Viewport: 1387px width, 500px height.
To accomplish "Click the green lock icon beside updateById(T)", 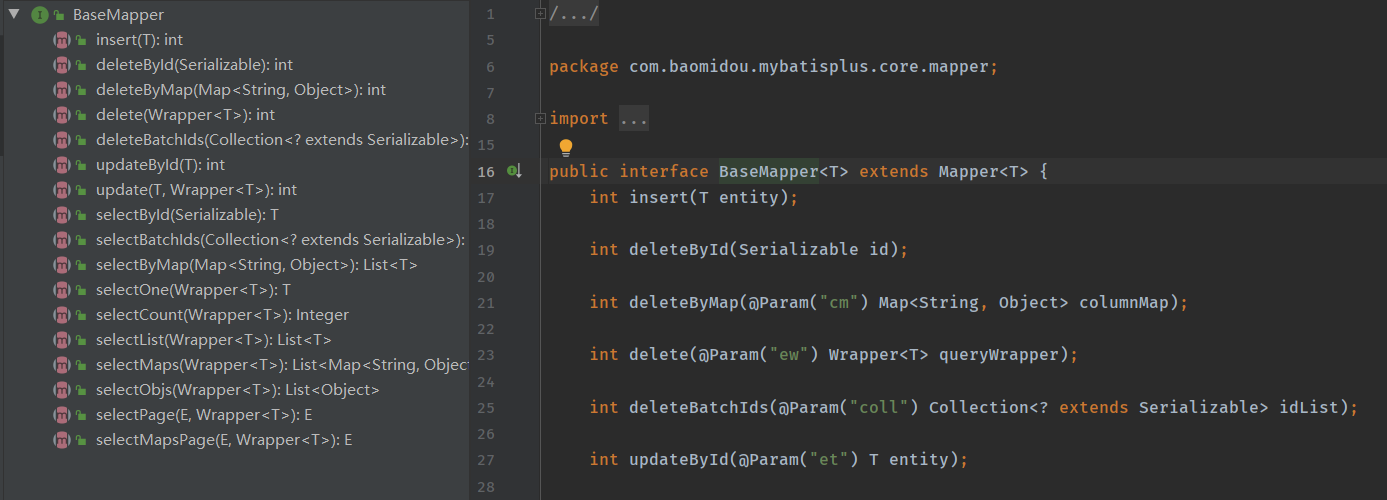I will pos(80,165).
